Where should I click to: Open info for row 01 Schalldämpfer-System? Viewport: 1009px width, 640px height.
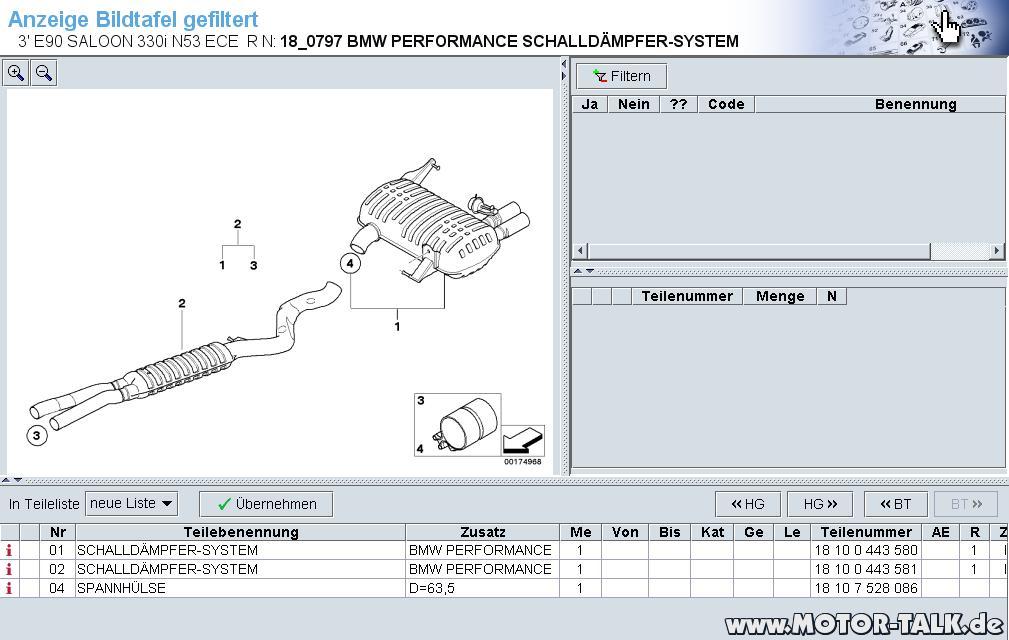coord(9,551)
